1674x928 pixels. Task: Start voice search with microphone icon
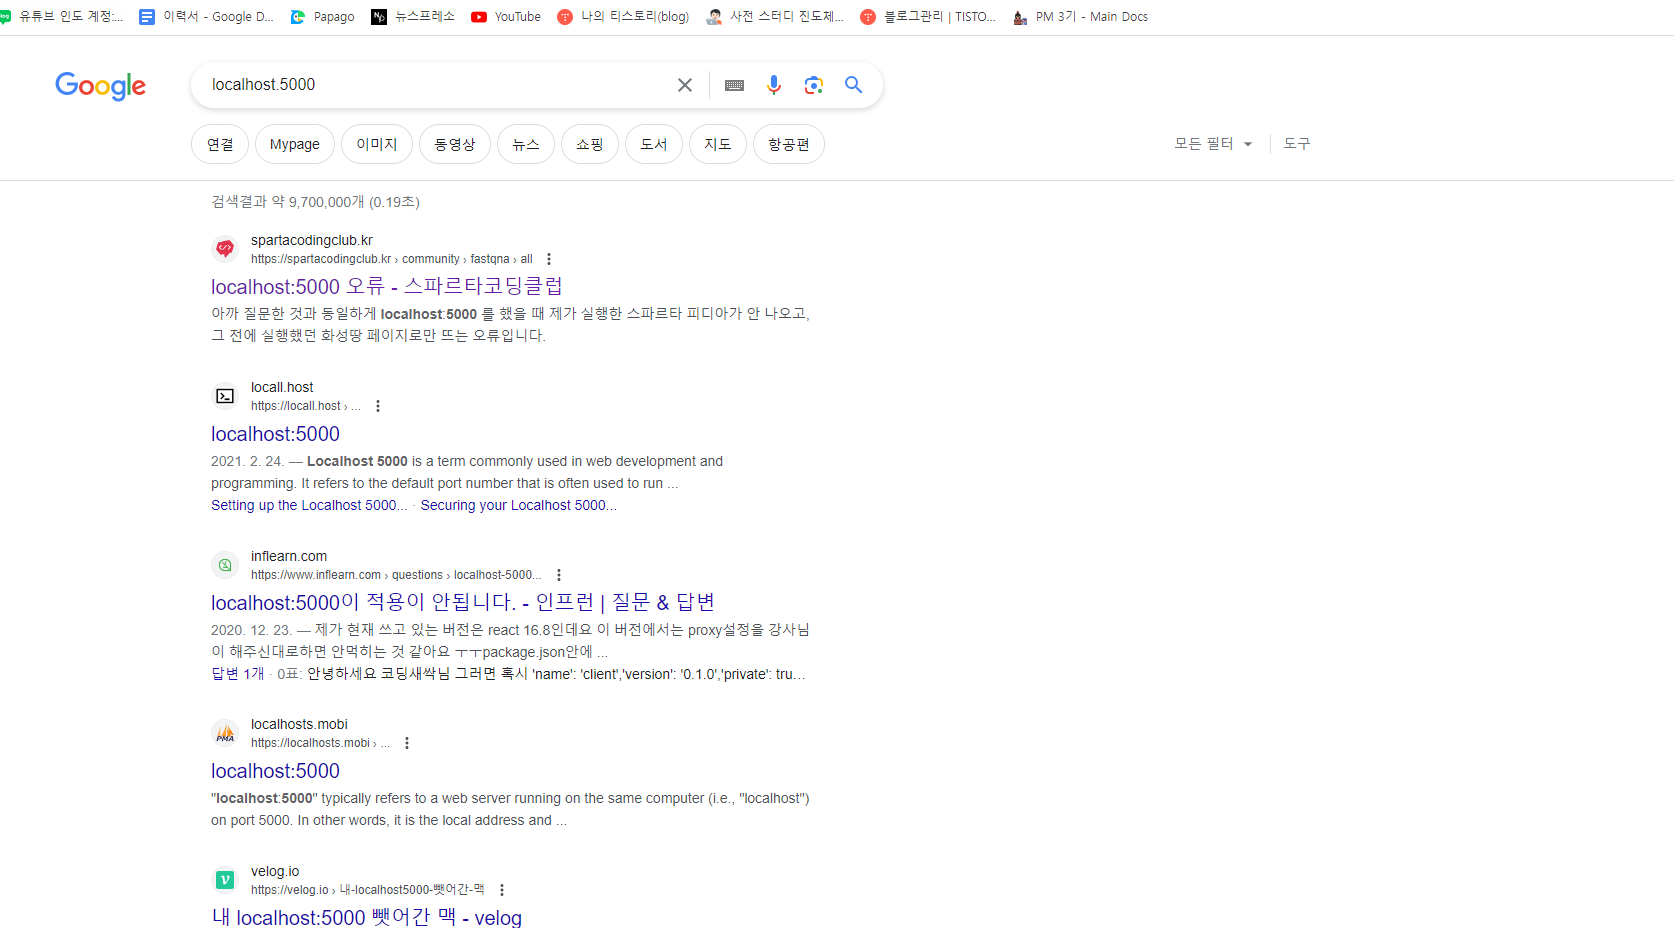(774, 85)
